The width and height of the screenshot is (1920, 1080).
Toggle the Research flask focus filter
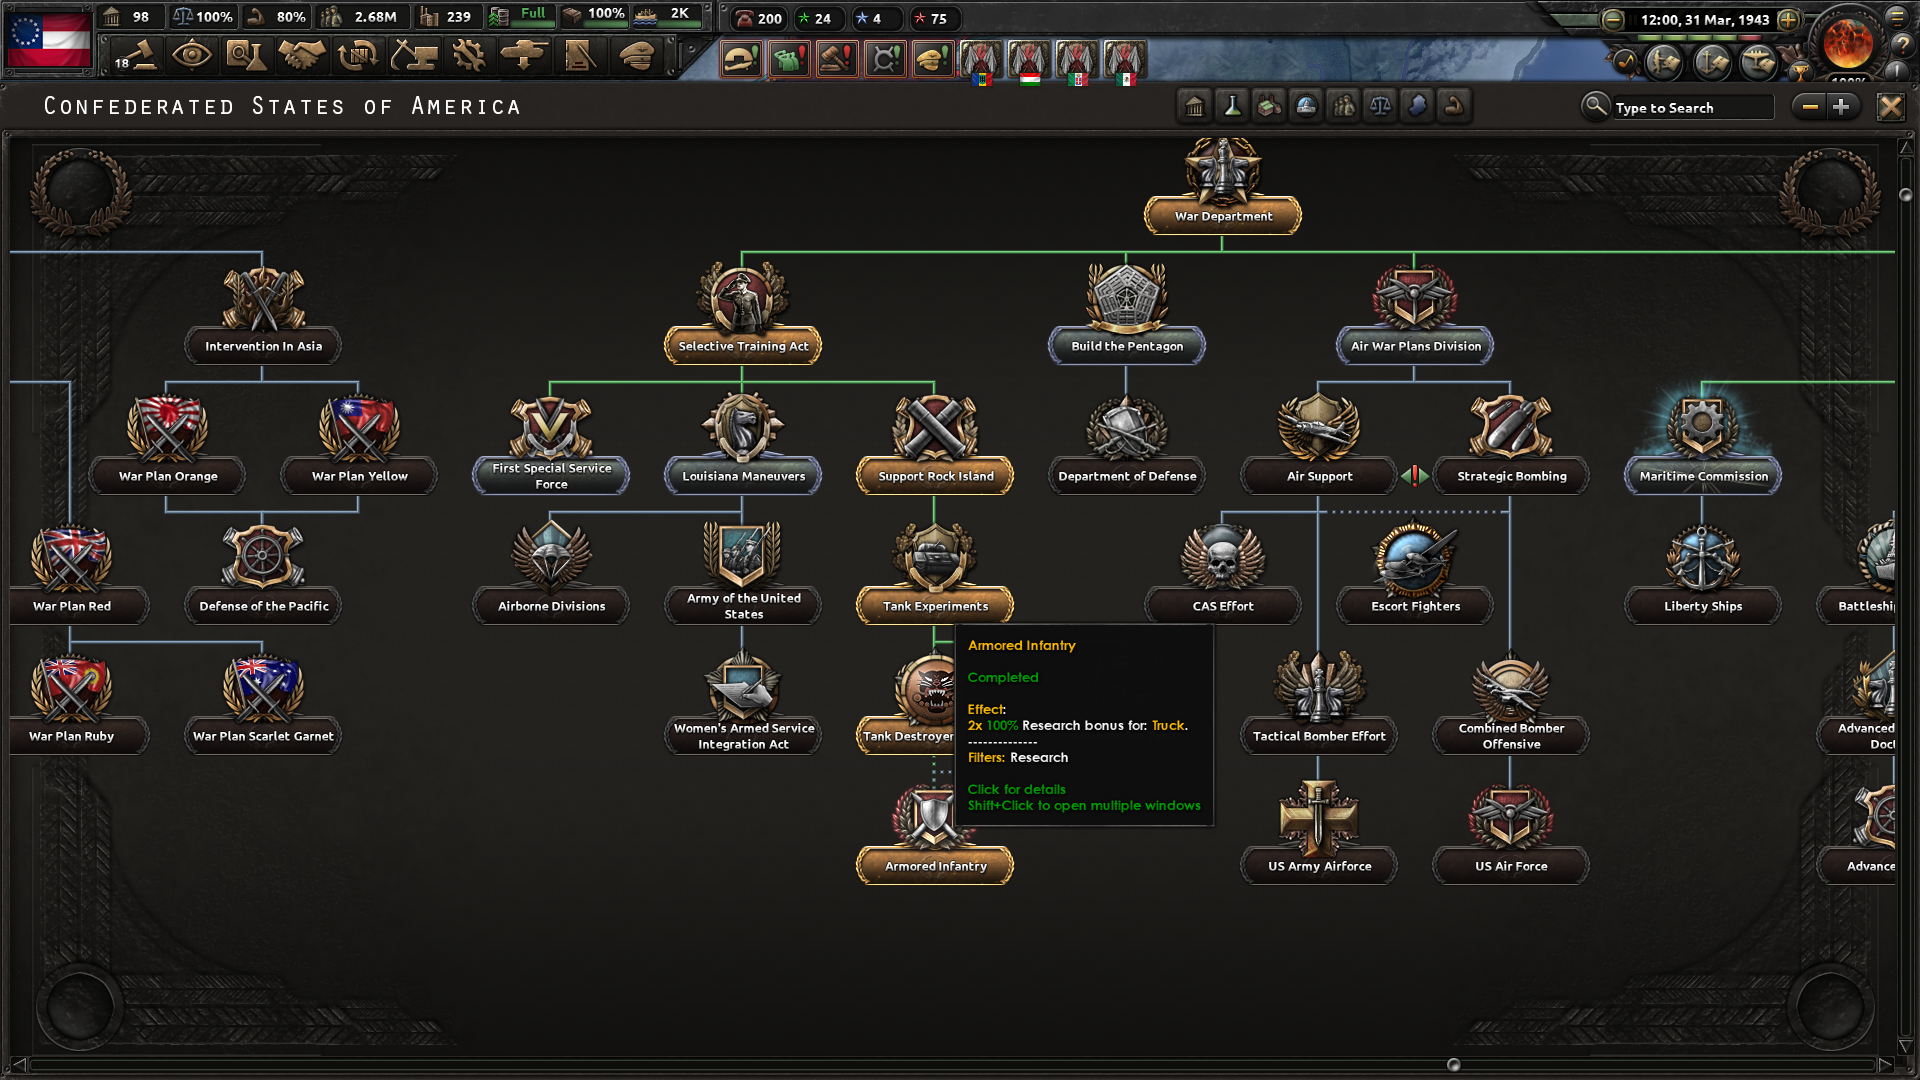click(x=1232, y=106)
